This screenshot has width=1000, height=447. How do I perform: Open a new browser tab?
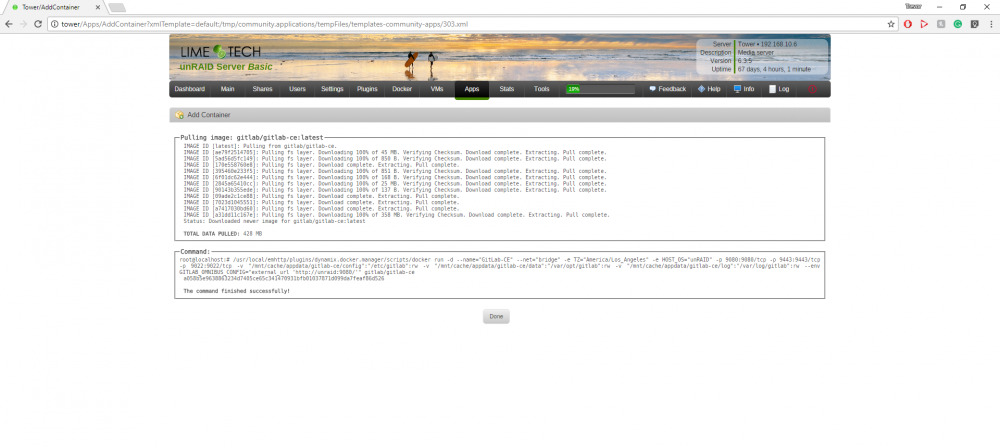coord(117,8)
